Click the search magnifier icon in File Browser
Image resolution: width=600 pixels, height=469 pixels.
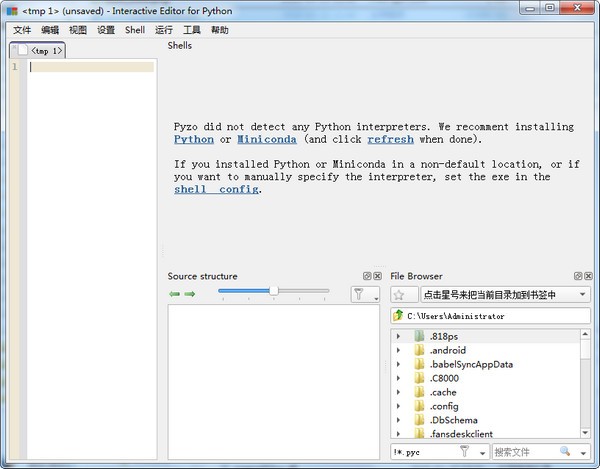click(567, 452)
